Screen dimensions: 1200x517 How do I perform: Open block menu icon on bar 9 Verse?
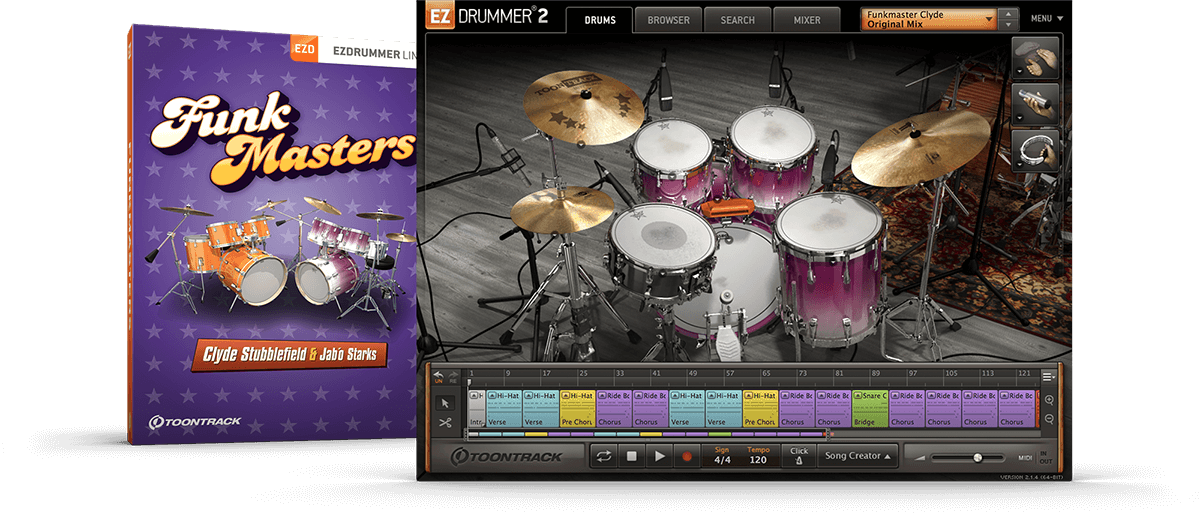[x=493, y=397]
